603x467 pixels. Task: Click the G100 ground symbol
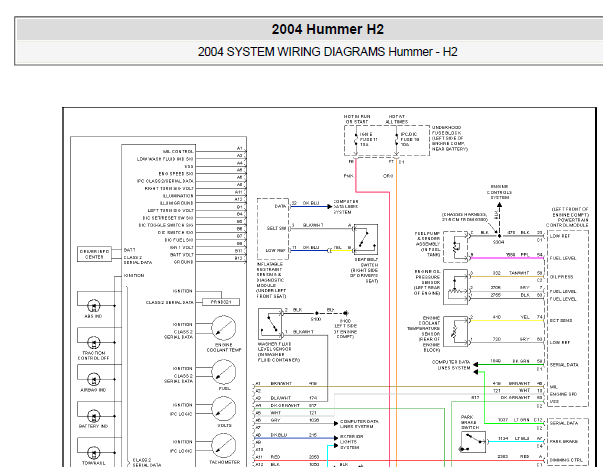point(346,313)
